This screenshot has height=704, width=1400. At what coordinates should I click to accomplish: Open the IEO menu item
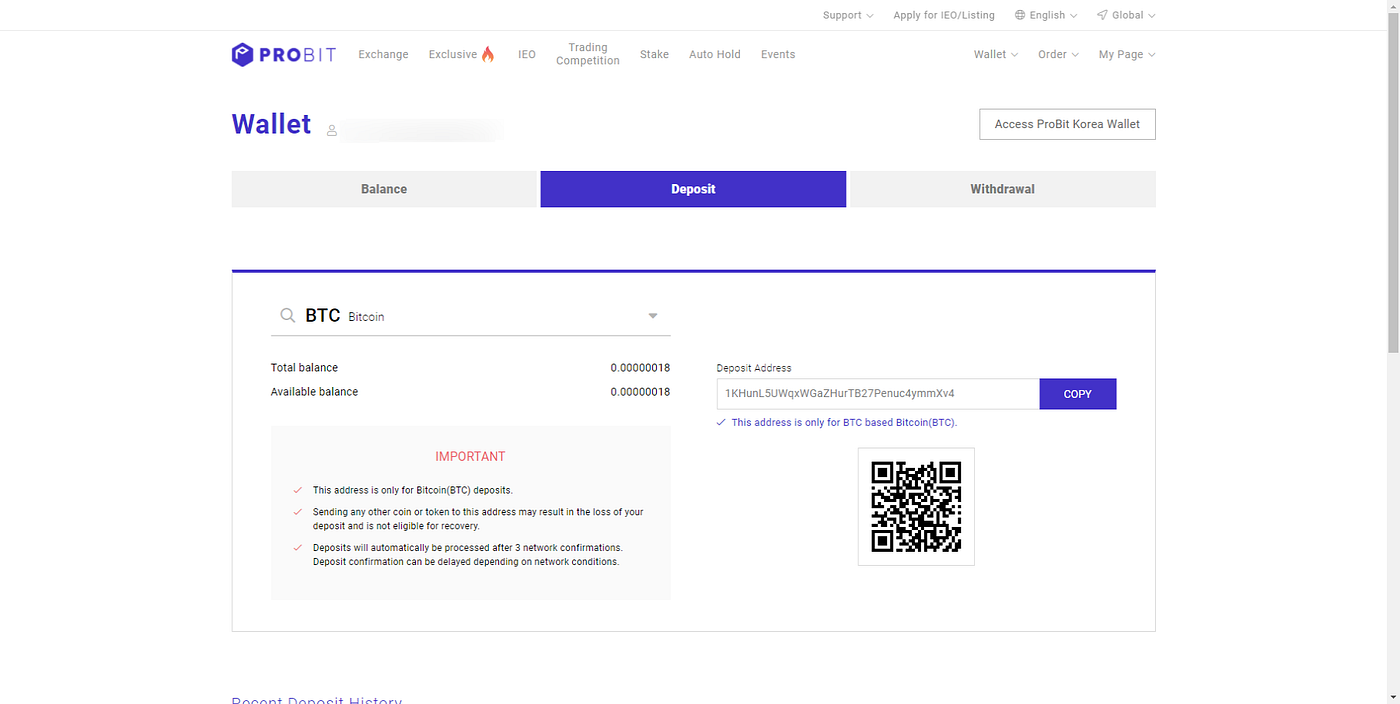click(x=527, y=54)
